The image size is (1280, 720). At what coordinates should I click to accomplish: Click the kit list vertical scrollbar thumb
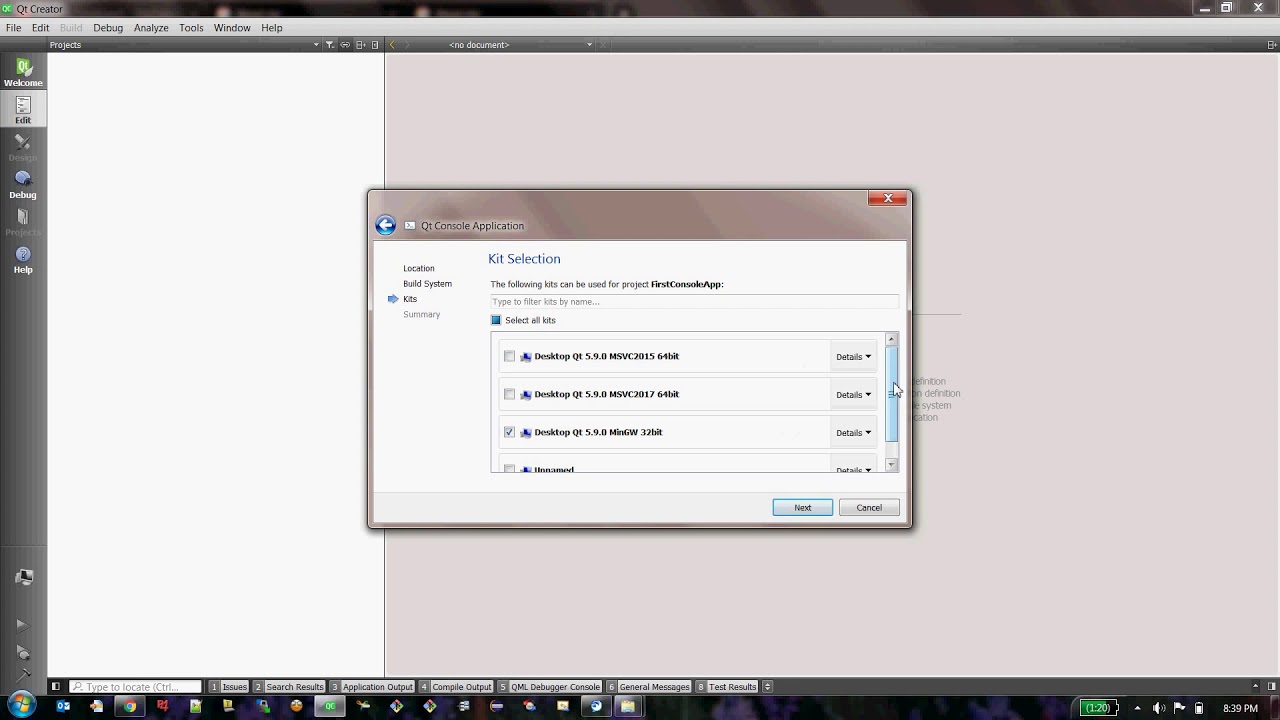891,393
